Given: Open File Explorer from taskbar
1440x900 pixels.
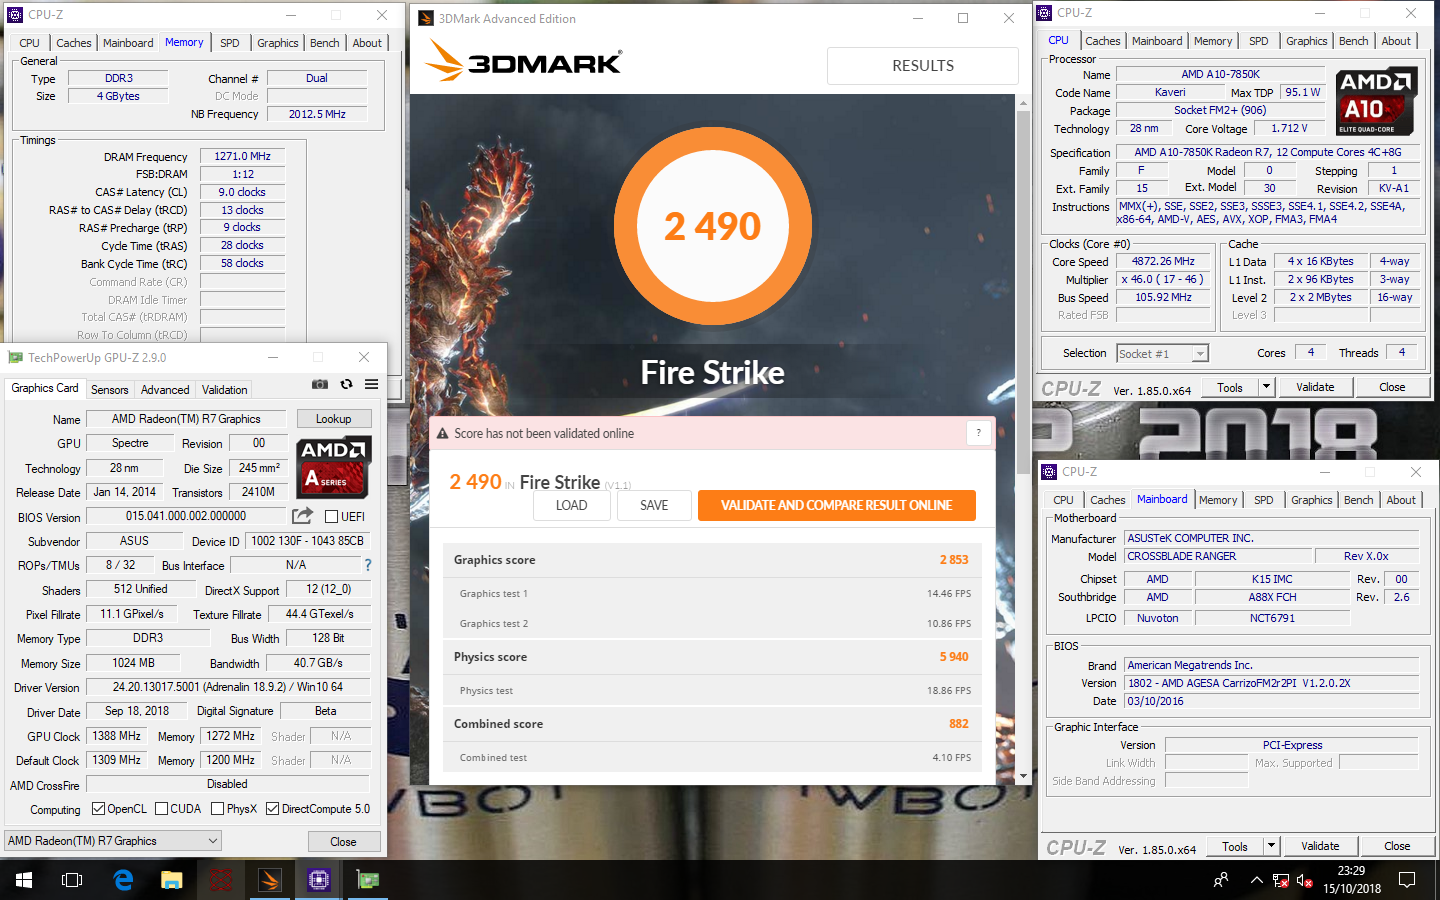Looking at the screenshot, I should 172,880.
